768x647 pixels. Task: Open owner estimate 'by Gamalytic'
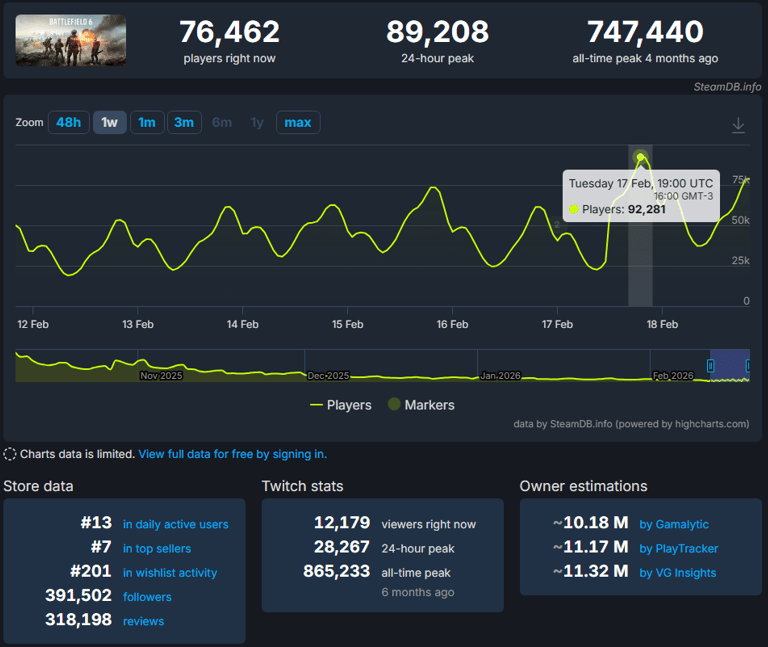(674, 525)
